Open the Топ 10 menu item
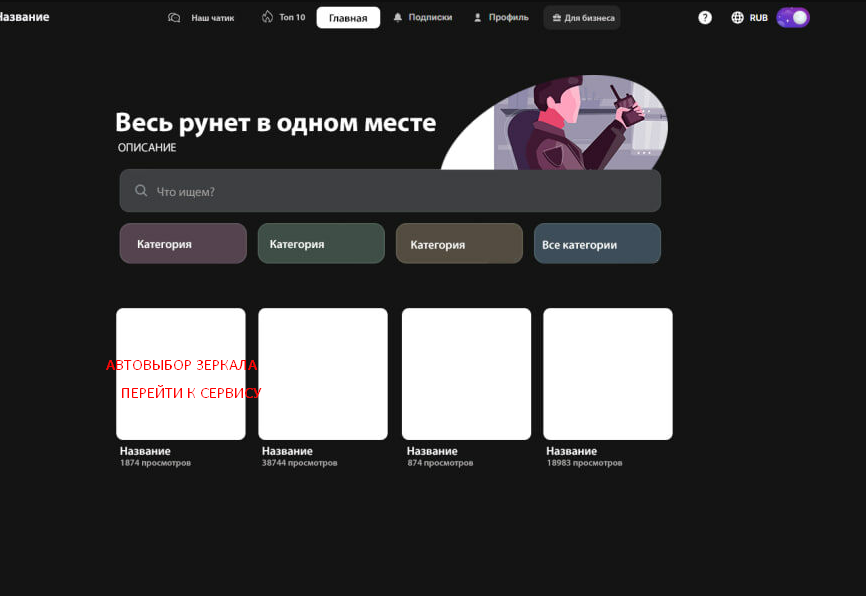Screen dimensions: 866x596 point(292,17)
